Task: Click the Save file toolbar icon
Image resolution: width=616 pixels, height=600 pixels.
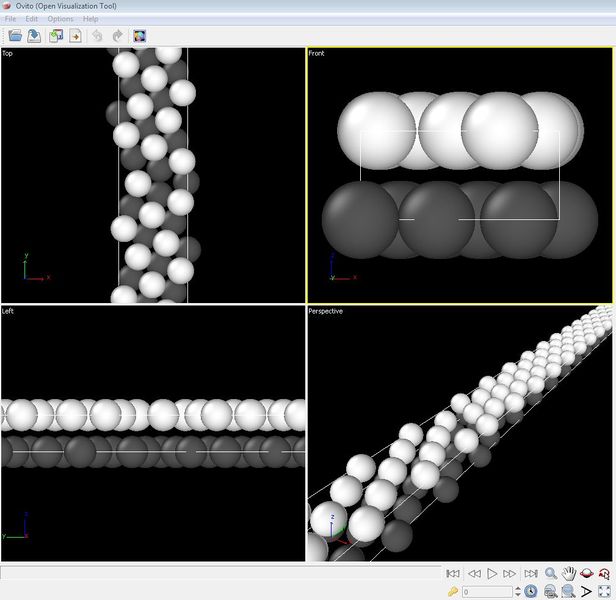Action: click(34, 36)
